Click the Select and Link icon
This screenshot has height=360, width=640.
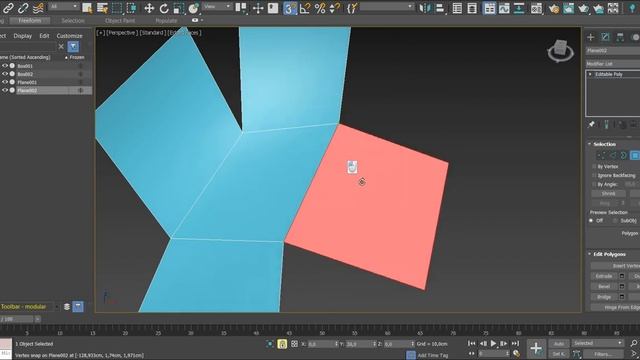8,8
